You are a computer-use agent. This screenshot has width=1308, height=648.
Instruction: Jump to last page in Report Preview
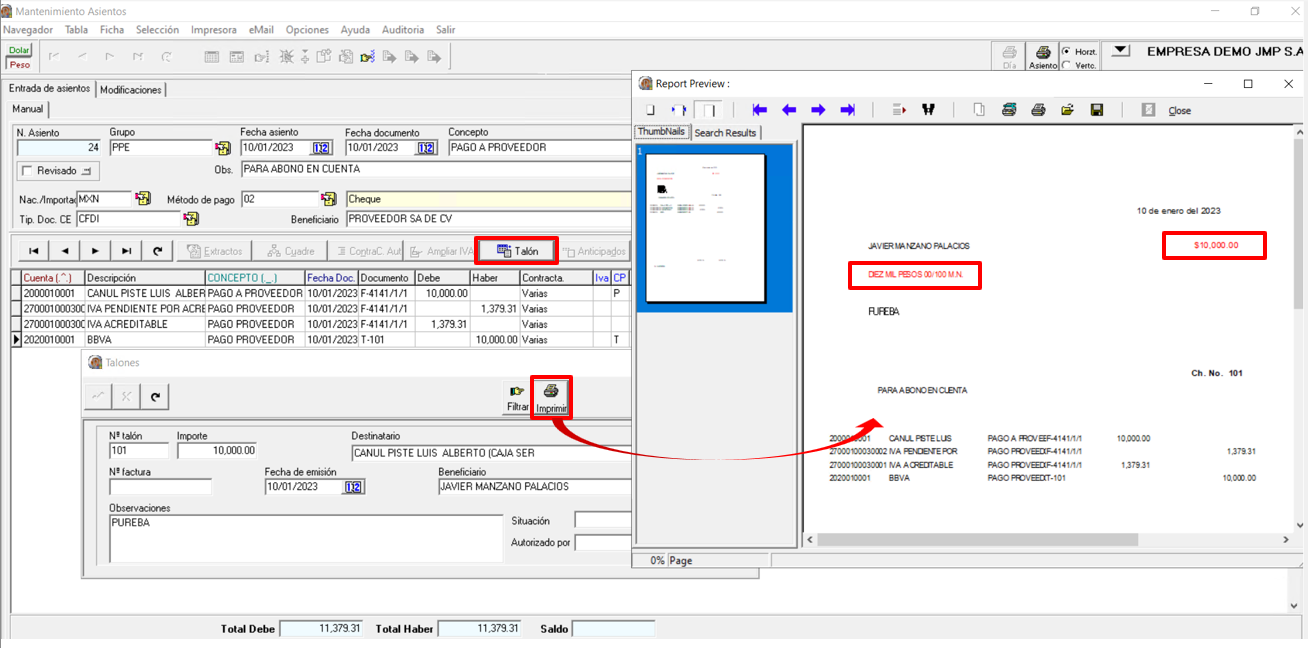tap(848, 110)
